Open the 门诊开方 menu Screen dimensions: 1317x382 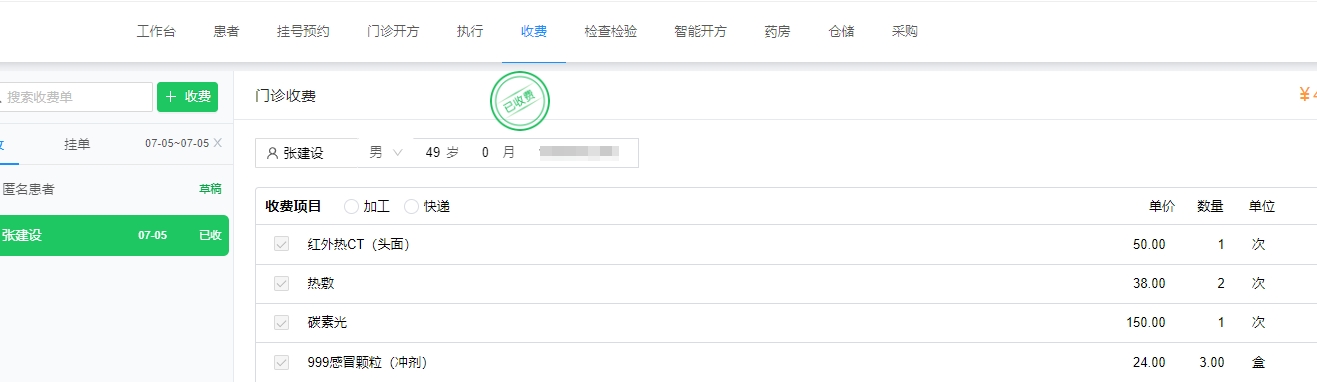coord(393,31)
